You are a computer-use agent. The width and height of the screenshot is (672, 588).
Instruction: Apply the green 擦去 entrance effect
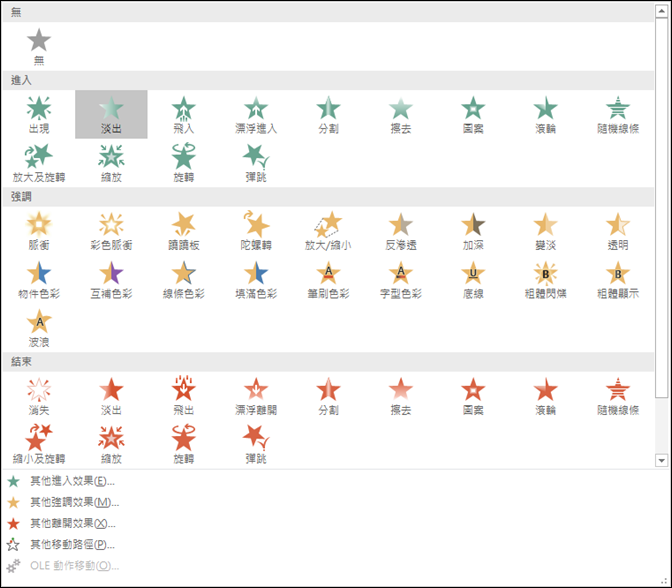401,114
